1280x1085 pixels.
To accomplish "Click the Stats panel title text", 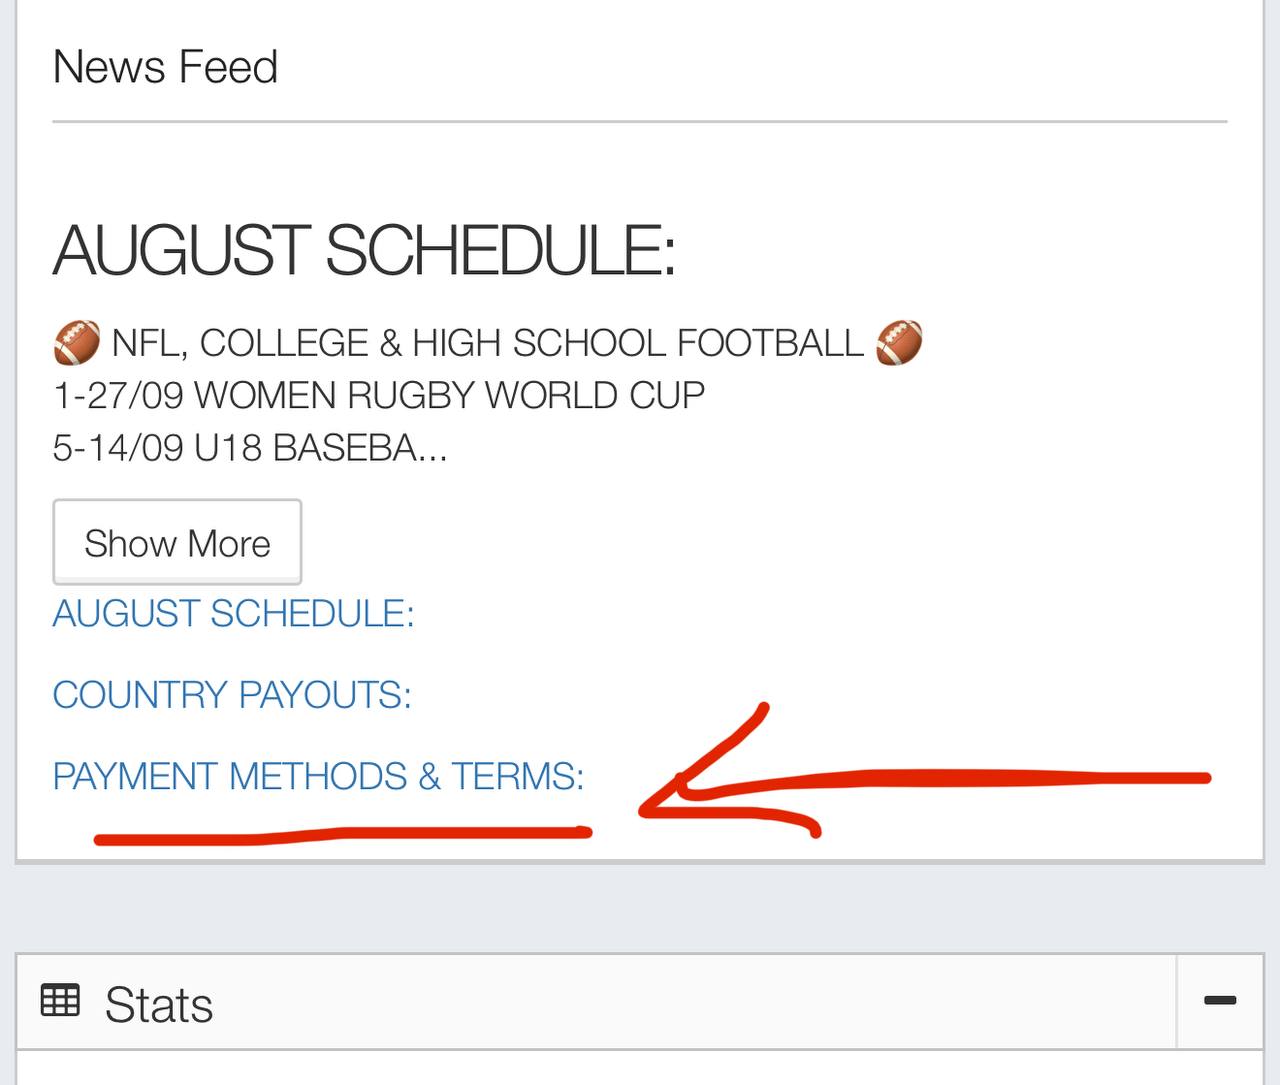I will tap(159, 1005).
